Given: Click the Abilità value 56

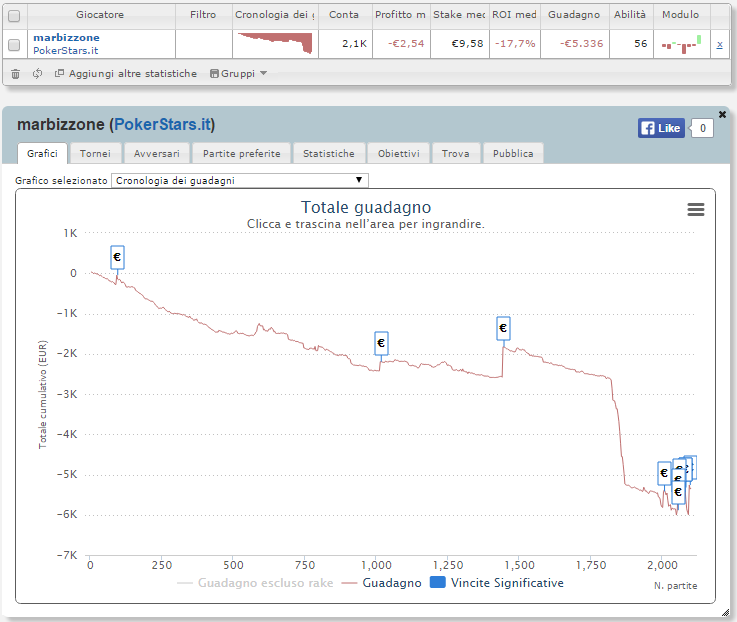Looking at the screenshot, I should [x=641, y=44].
